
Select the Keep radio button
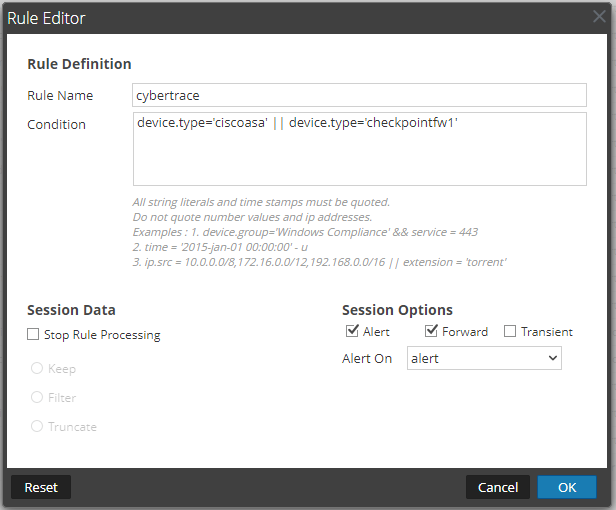point(38,369)
